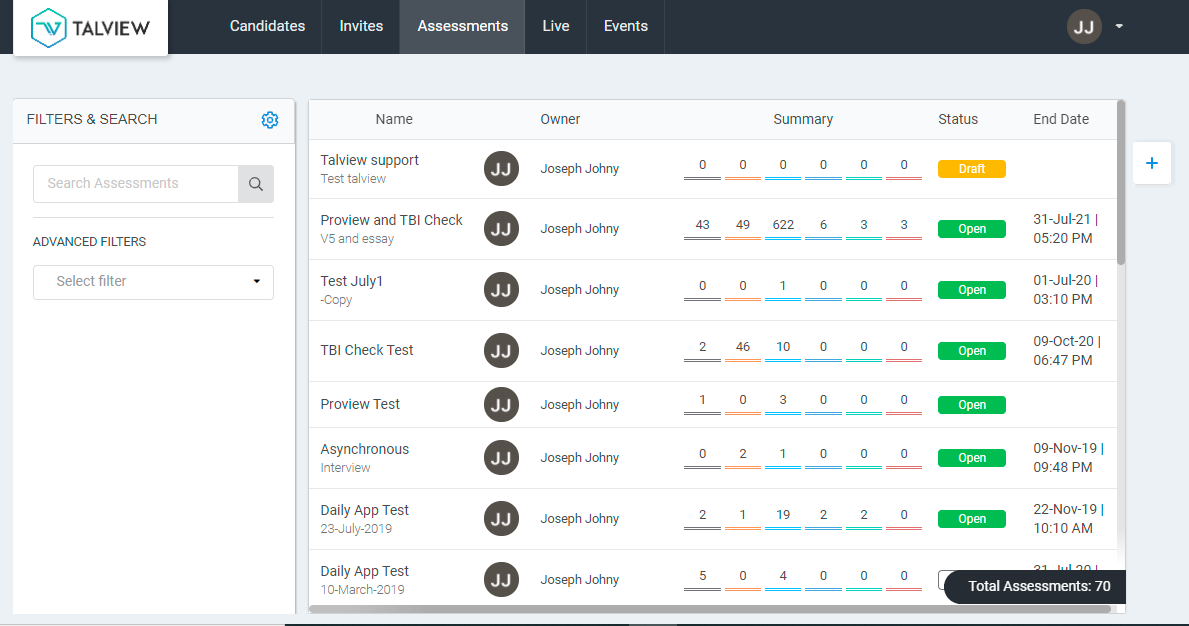Click Open status of Test July1
The image size is (1189, 626).
[971, 290]
